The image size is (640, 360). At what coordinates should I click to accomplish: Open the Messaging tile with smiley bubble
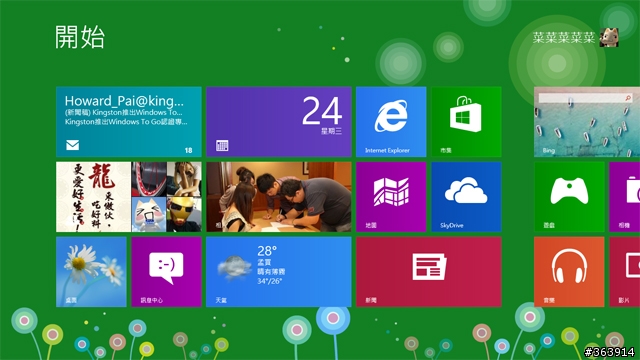pyautogui.click(x=166, y=272)
